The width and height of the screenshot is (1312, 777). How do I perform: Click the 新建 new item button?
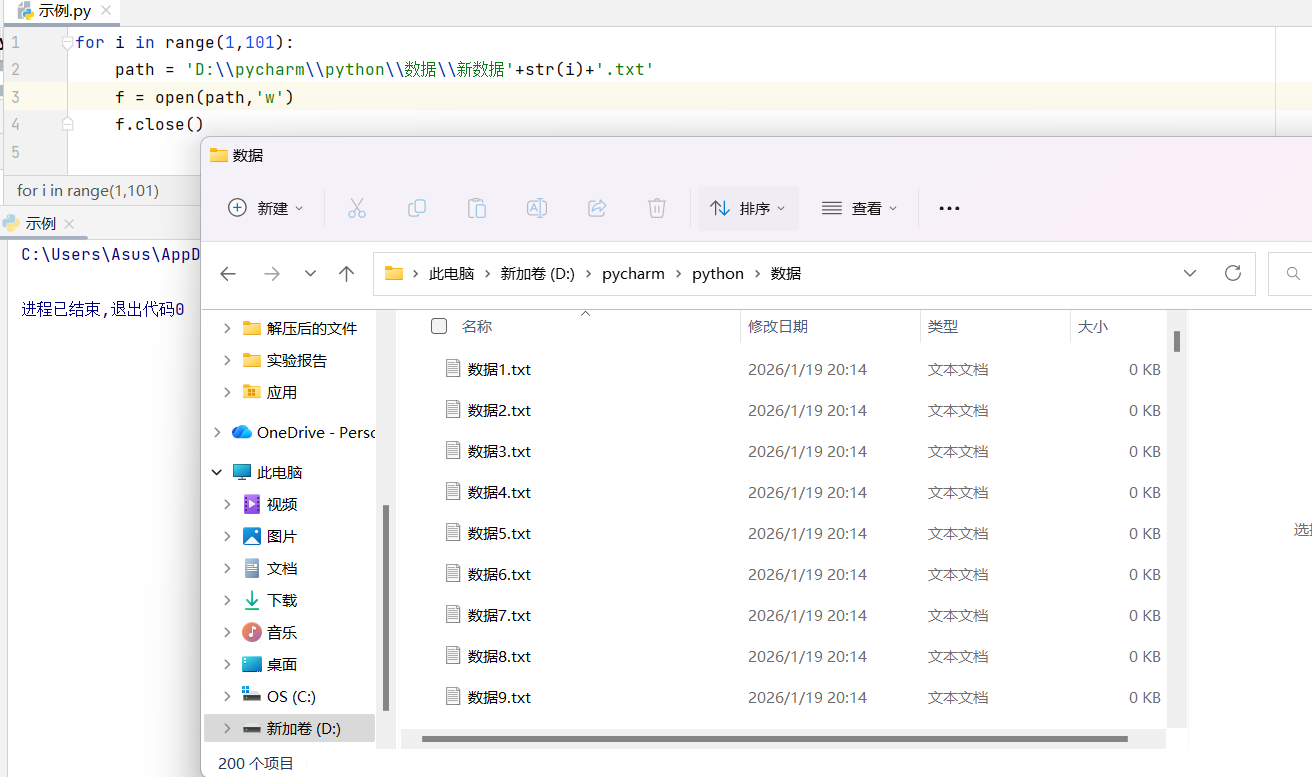(265, 208)
